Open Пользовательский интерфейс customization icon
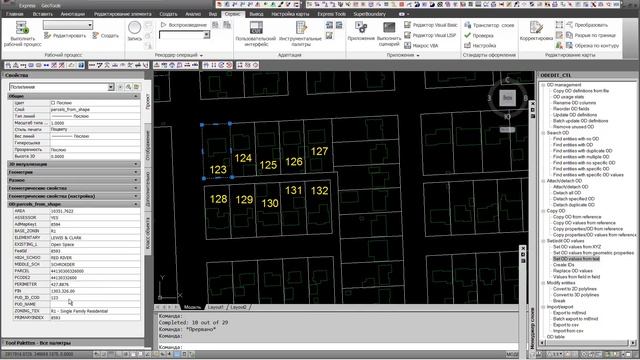Screen dimensions: 640x360 pos(256,27)
